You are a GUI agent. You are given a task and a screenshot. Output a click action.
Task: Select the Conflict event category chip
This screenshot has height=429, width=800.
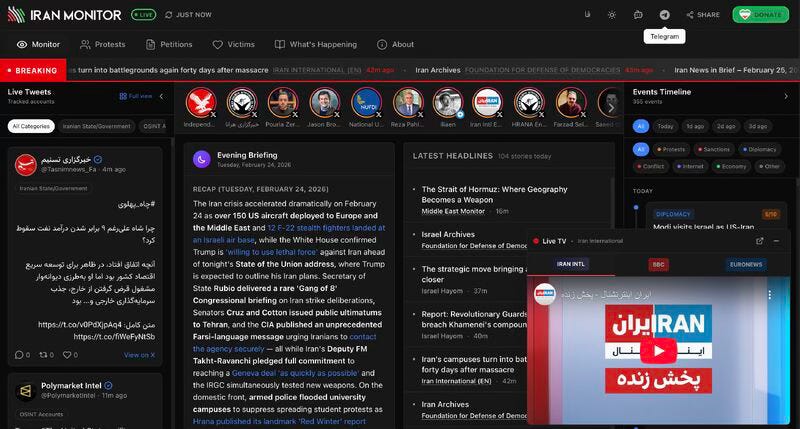(651, 166)
